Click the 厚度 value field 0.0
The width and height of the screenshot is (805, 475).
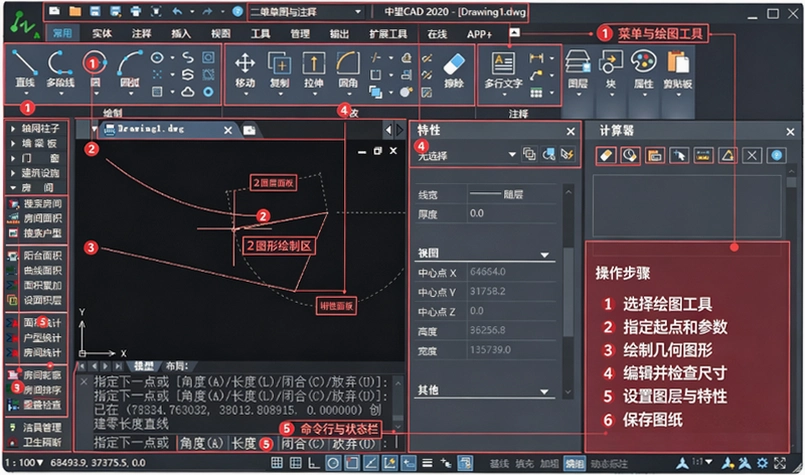512,214
